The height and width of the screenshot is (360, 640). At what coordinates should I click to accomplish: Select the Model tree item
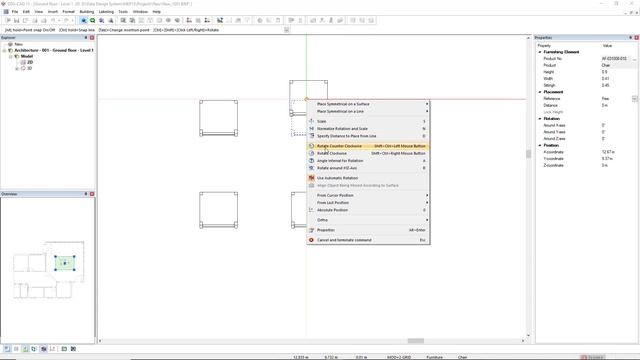coord(27,56)
